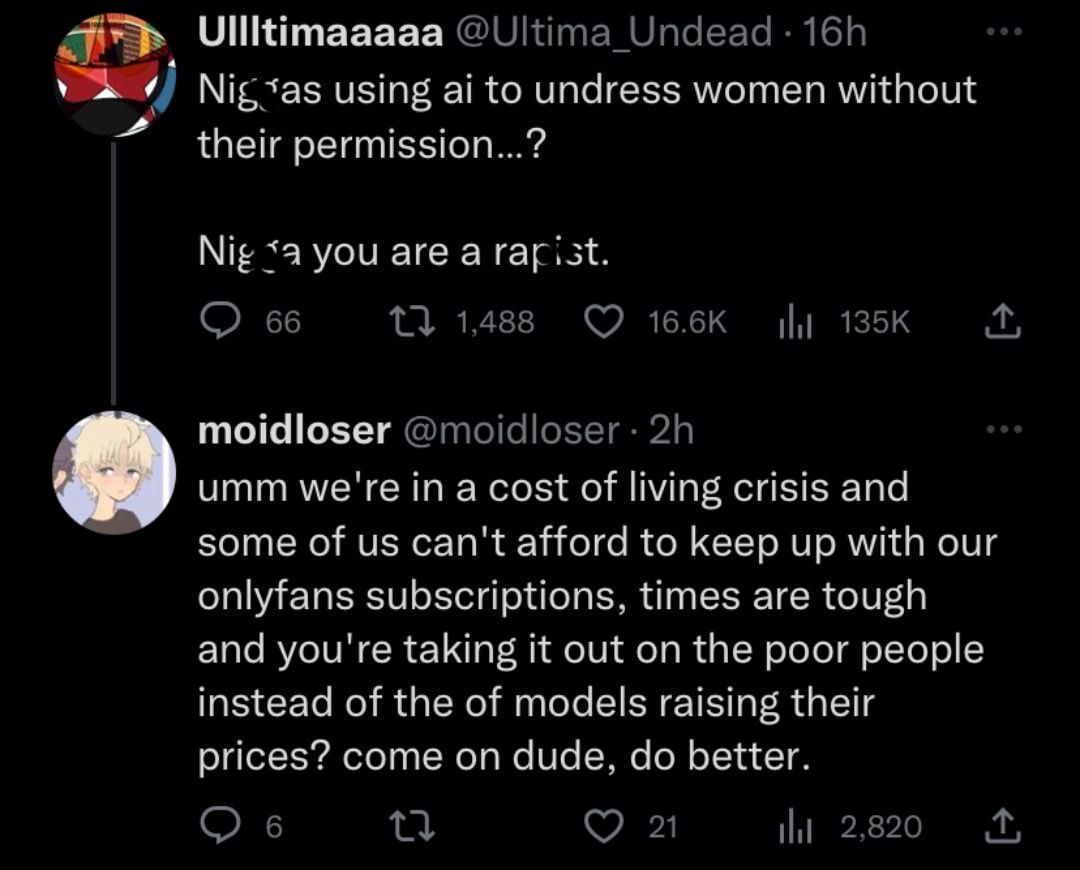Click the Ullltimaaaaa display name
1080x870 pixels.
click(320, 34)
